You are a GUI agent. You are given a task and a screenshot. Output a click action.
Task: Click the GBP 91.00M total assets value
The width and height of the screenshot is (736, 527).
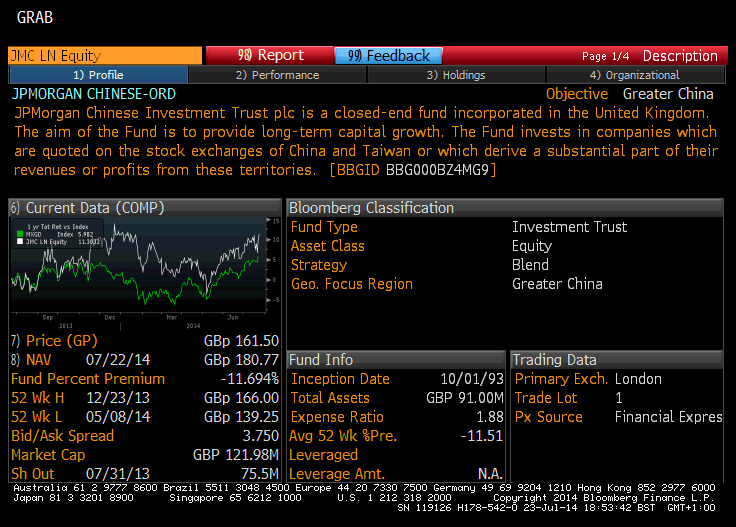(465, 398)
